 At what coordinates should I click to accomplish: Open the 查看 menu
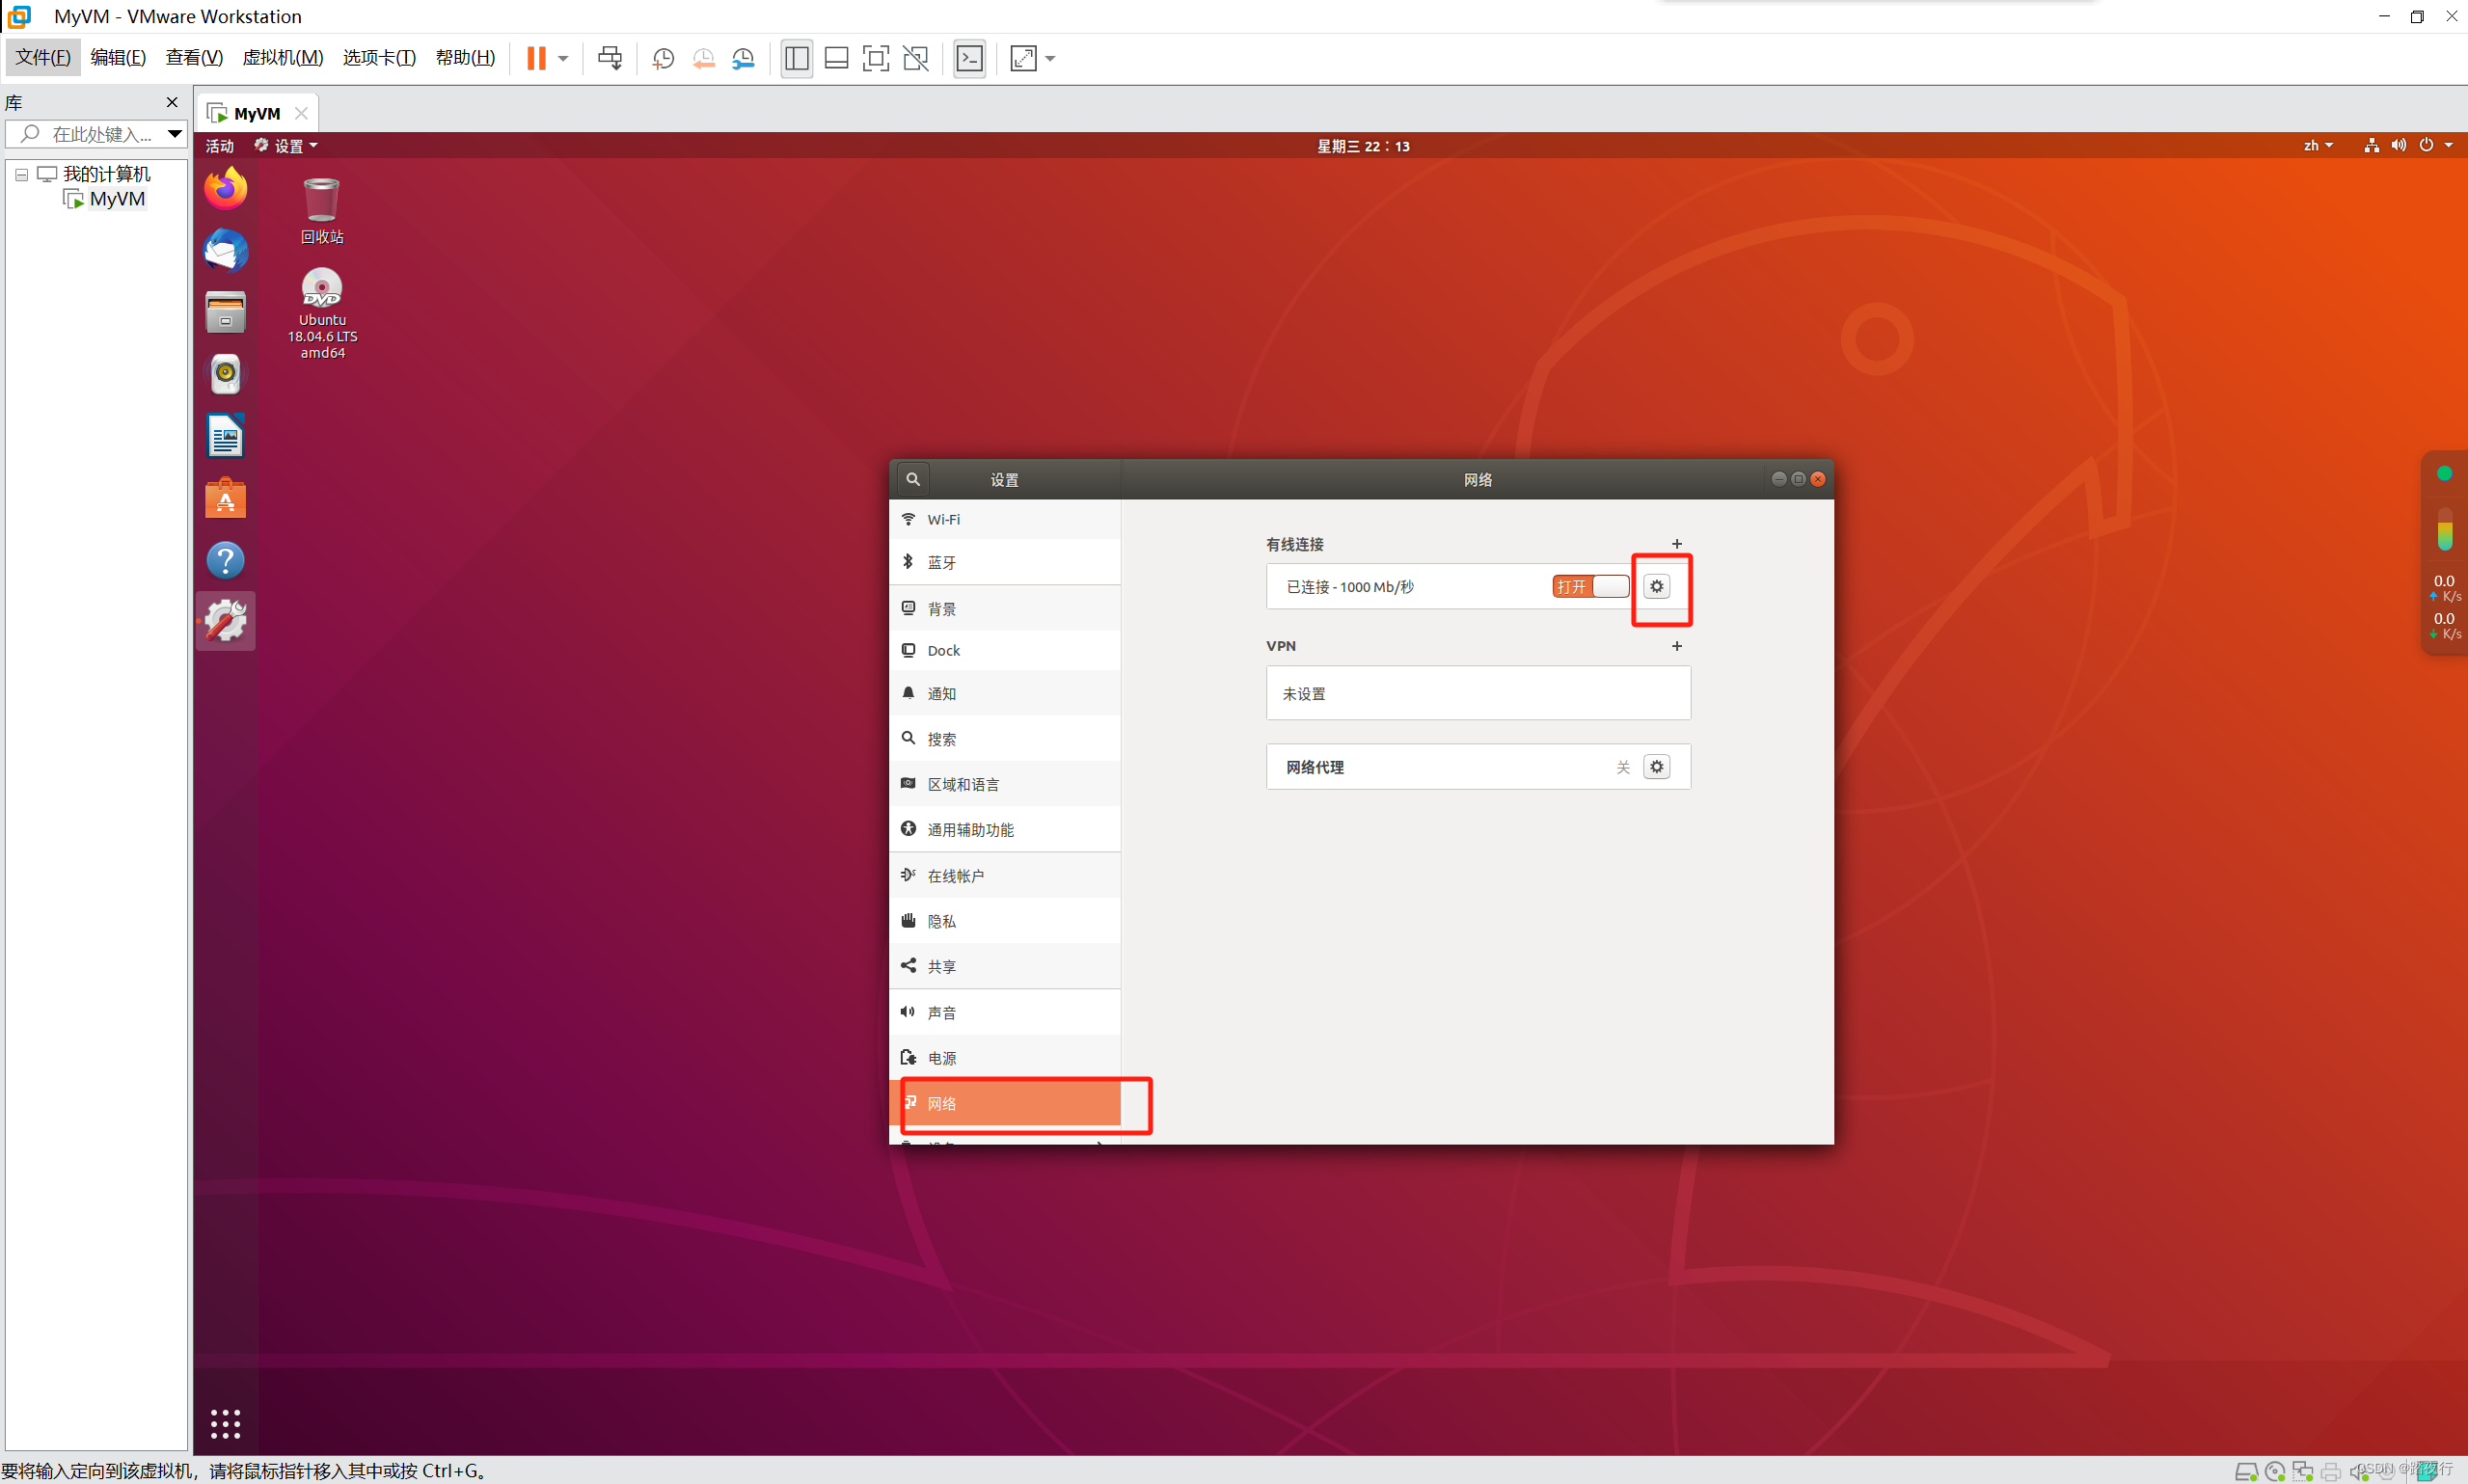pos(194,57)
